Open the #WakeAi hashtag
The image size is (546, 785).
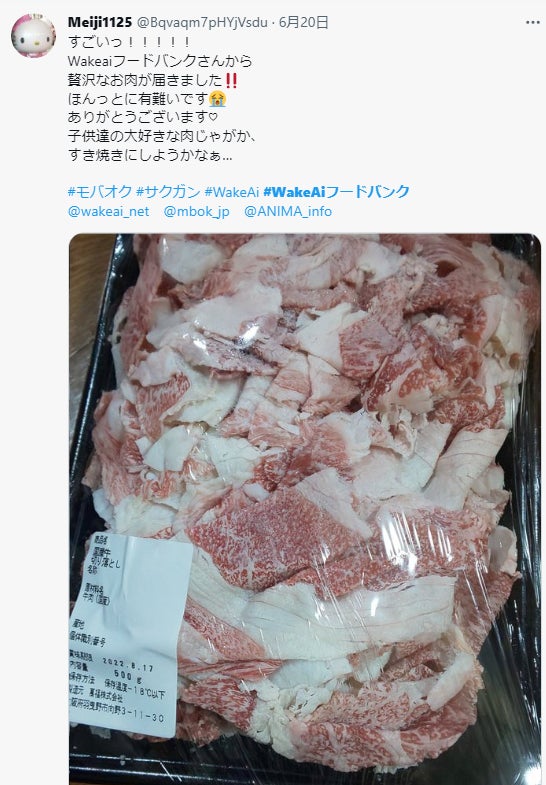231,192
